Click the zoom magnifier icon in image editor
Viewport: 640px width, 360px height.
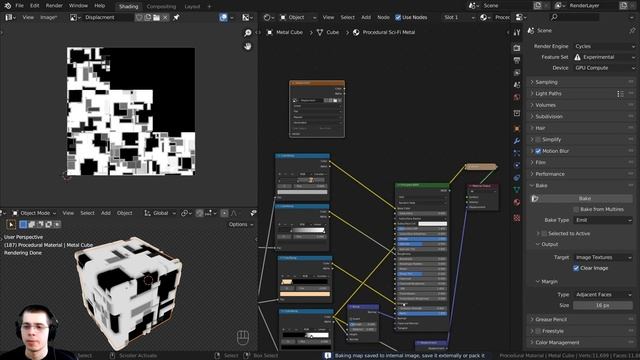click(x=248, y=33)
